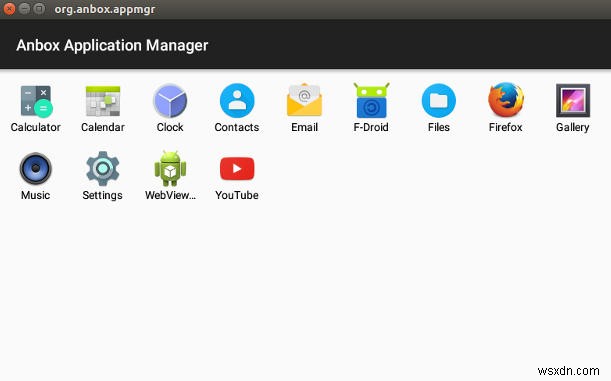
Task: Minimize the org.anbox.appmgr window
Action: 24,9
